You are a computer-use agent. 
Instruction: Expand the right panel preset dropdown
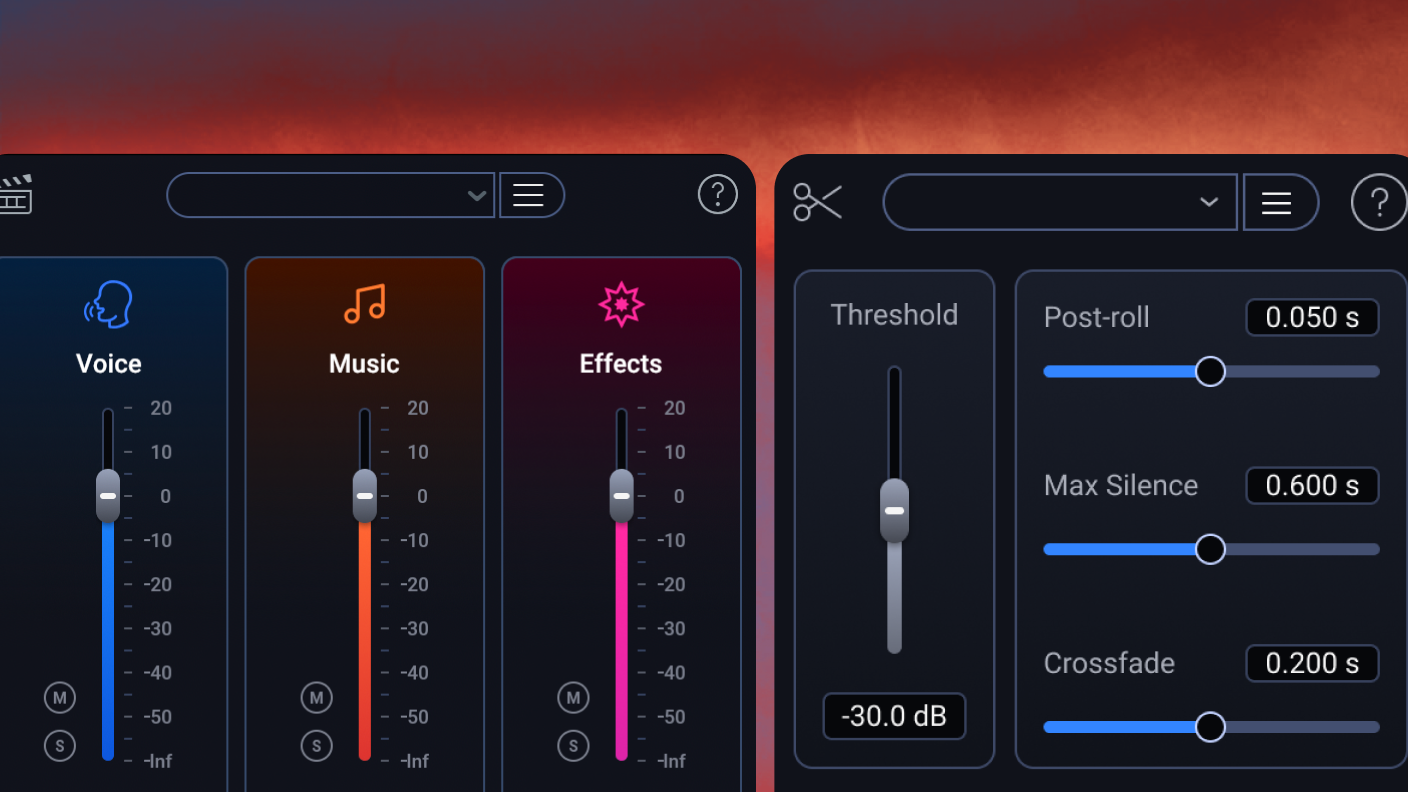click(1209, 202)
